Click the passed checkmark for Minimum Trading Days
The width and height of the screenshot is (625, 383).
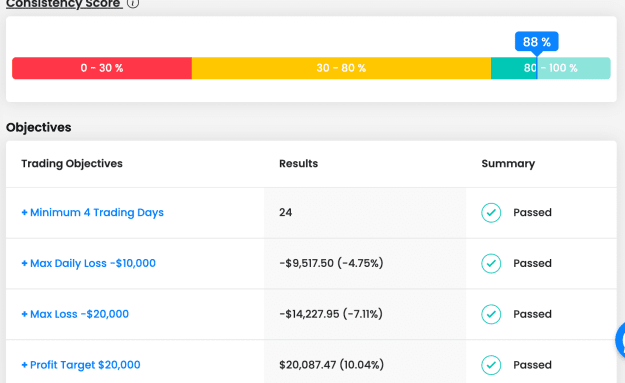click(x=491, y=212)
